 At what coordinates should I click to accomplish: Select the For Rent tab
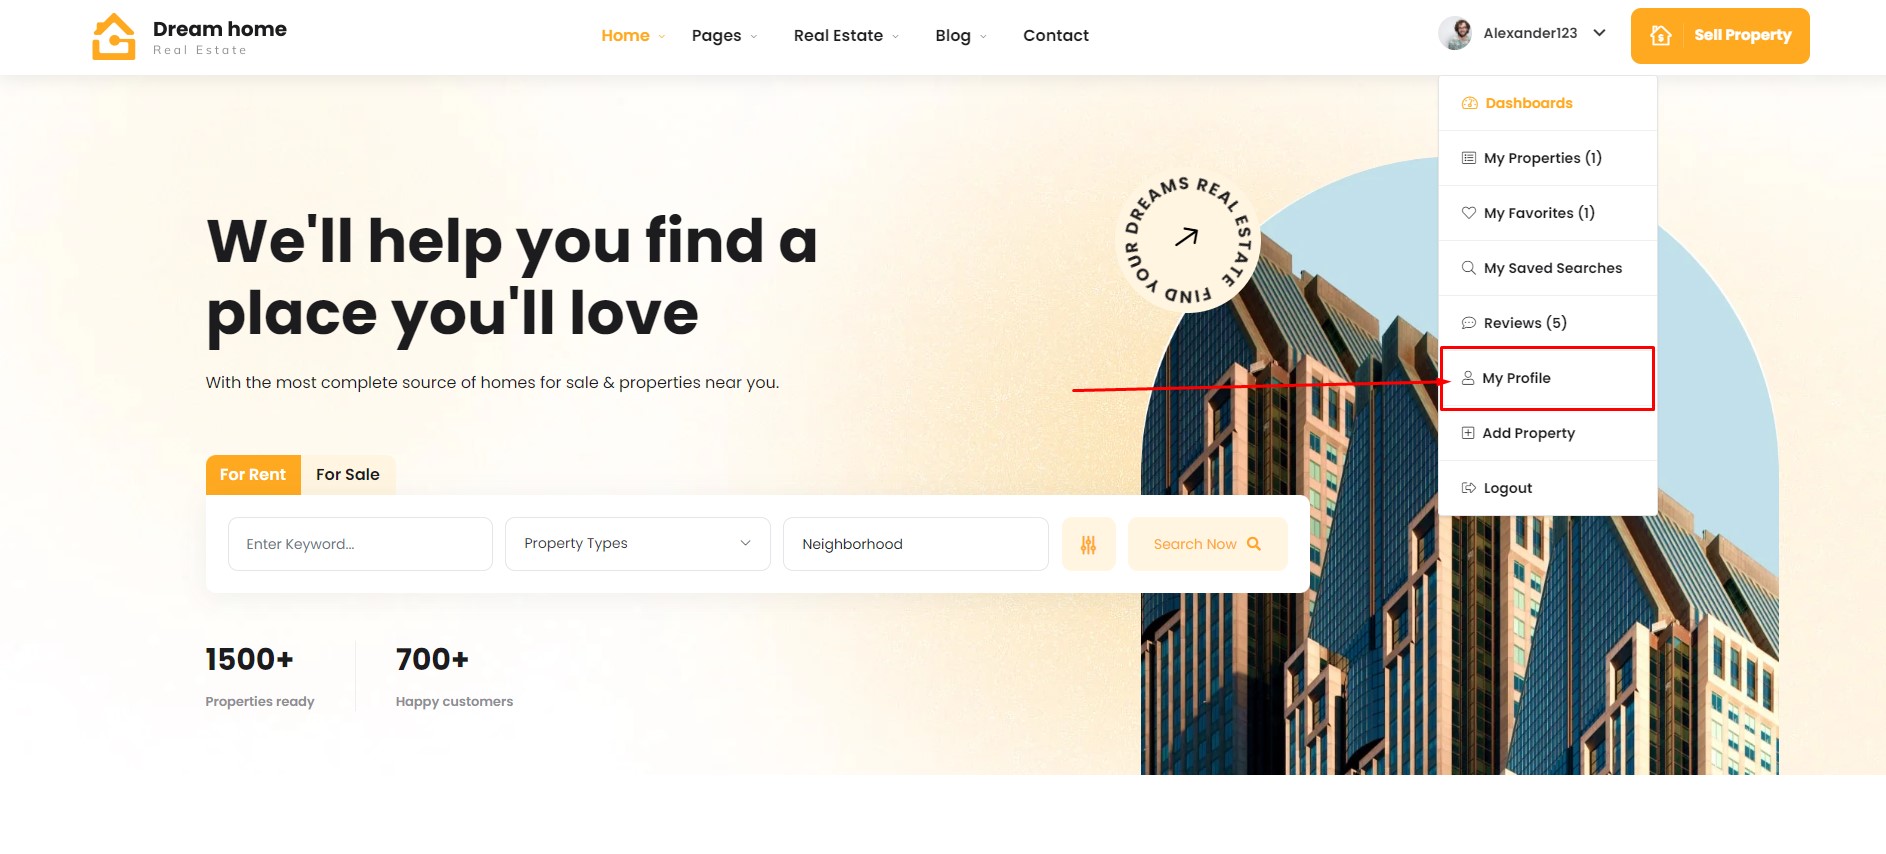coord(253,475)
